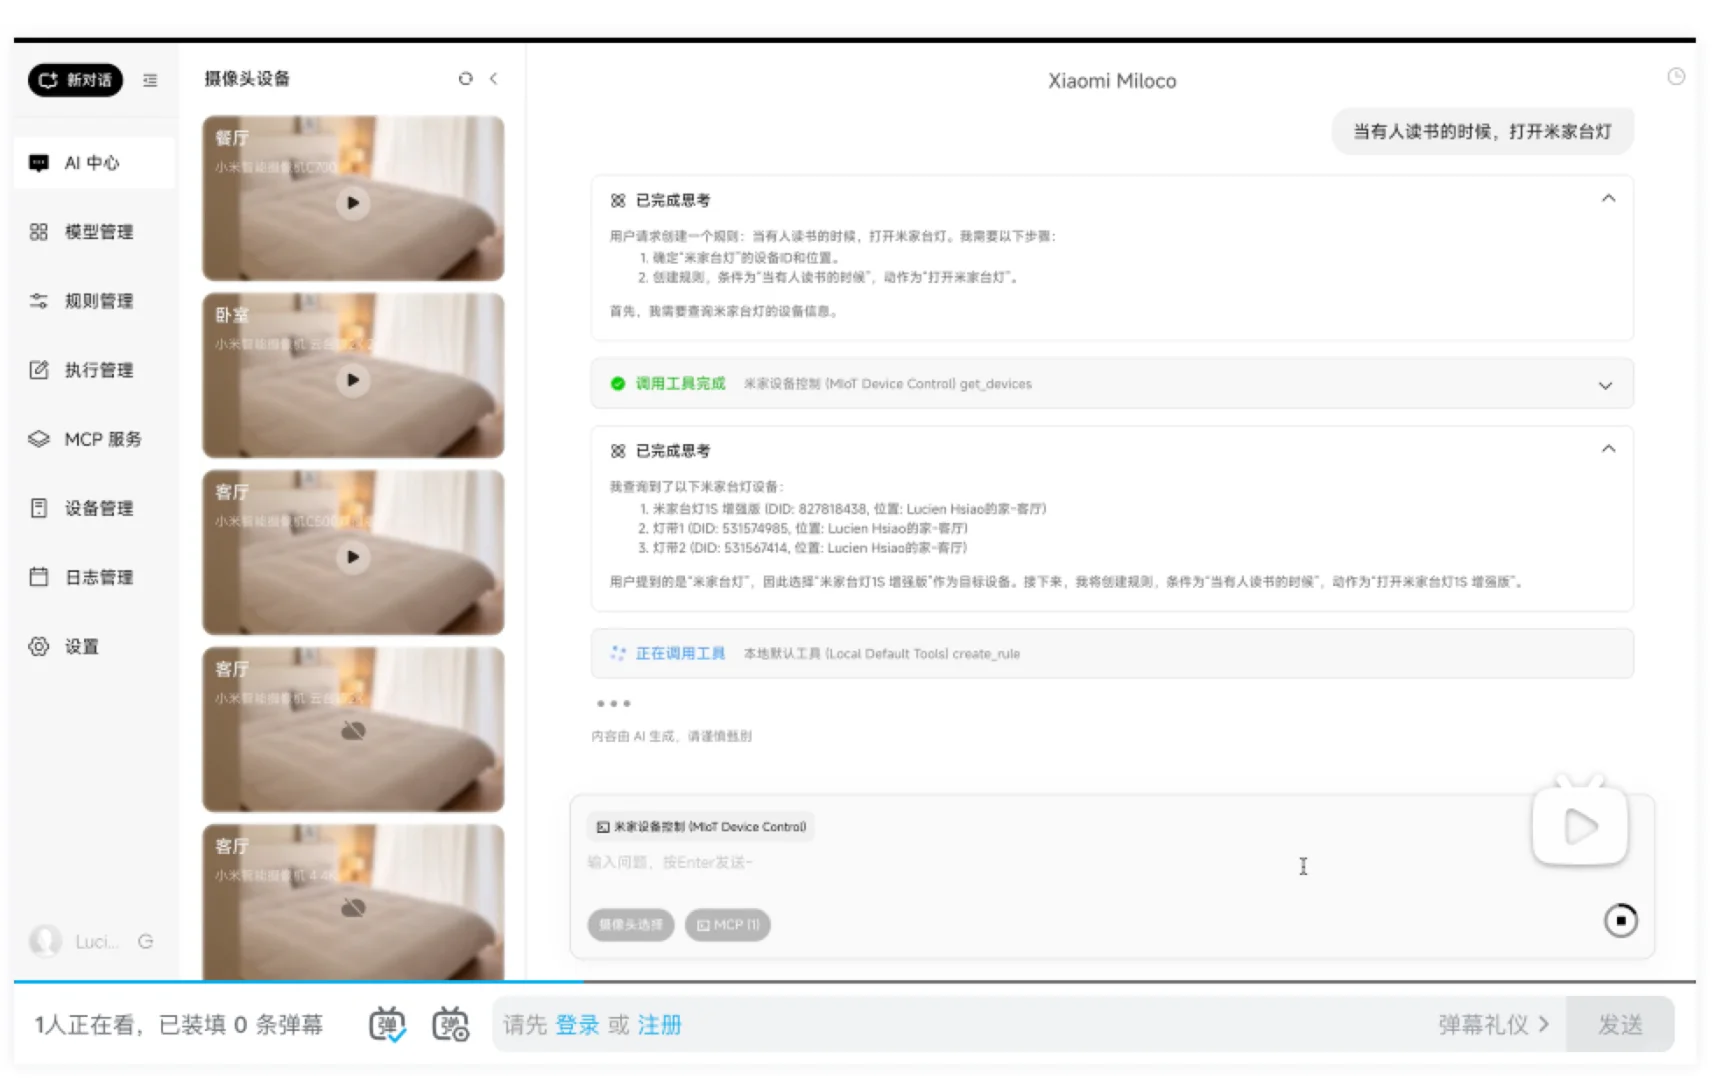The height and width of the screenshot is (1080, 1716).
Task: Open 设备管理 section
Action: coord(97,507)
